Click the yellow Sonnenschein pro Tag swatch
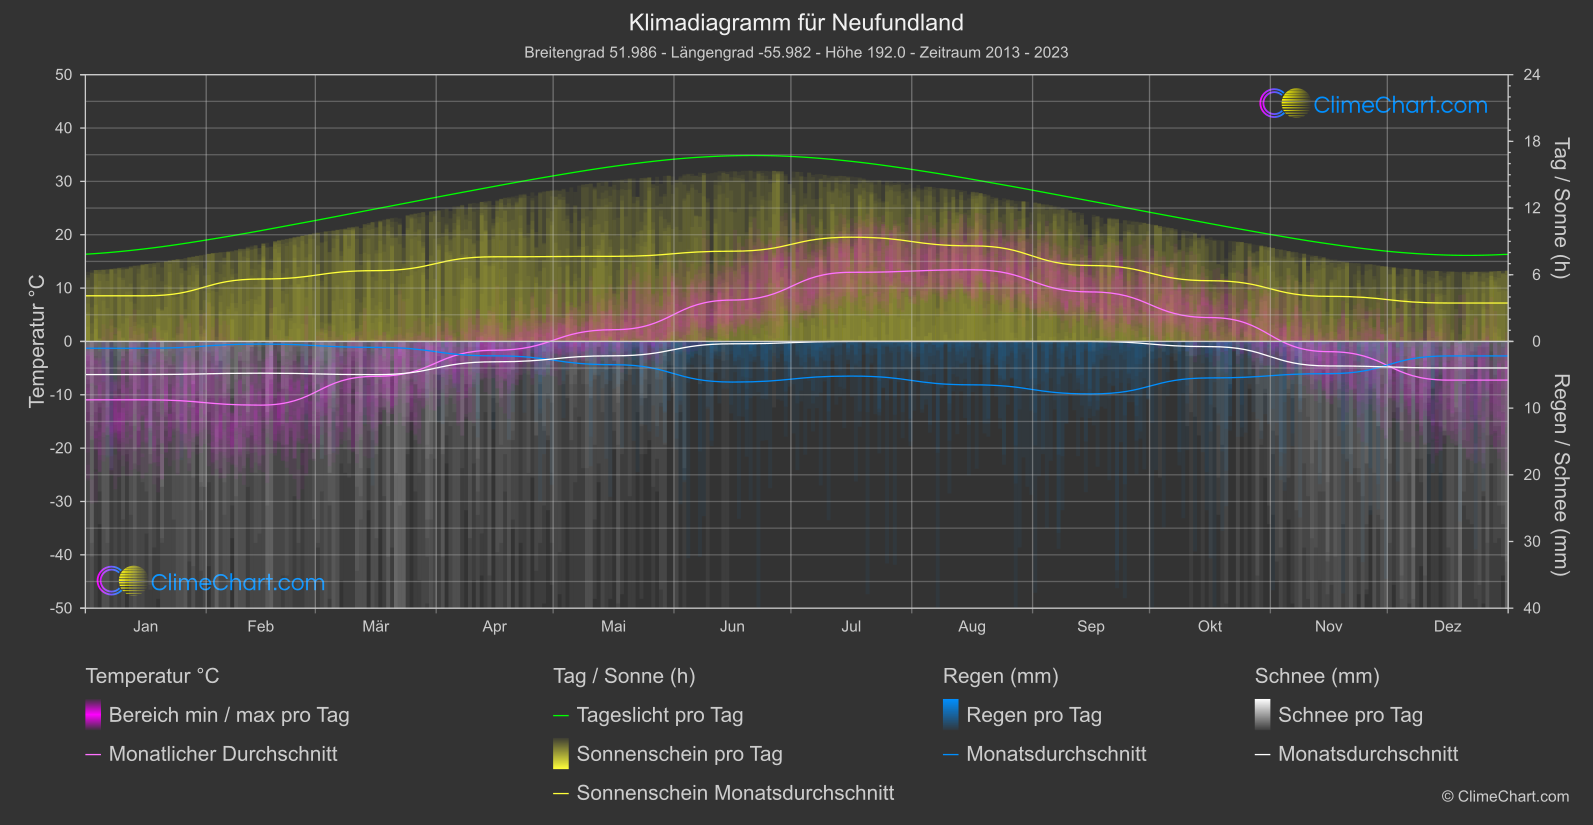This screenshot has height=825, width=1593. [561, 754]
